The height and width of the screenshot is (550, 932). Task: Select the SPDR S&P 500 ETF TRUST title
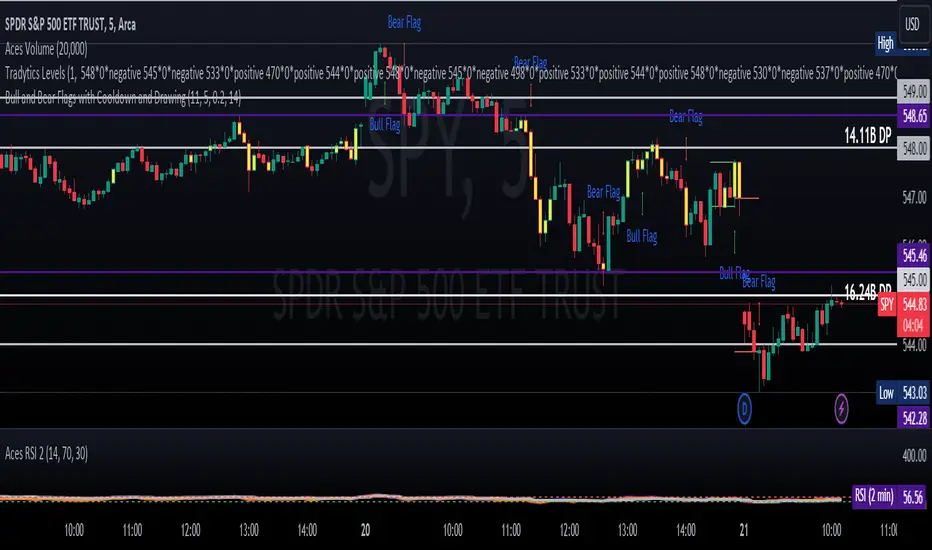point(70,24)
